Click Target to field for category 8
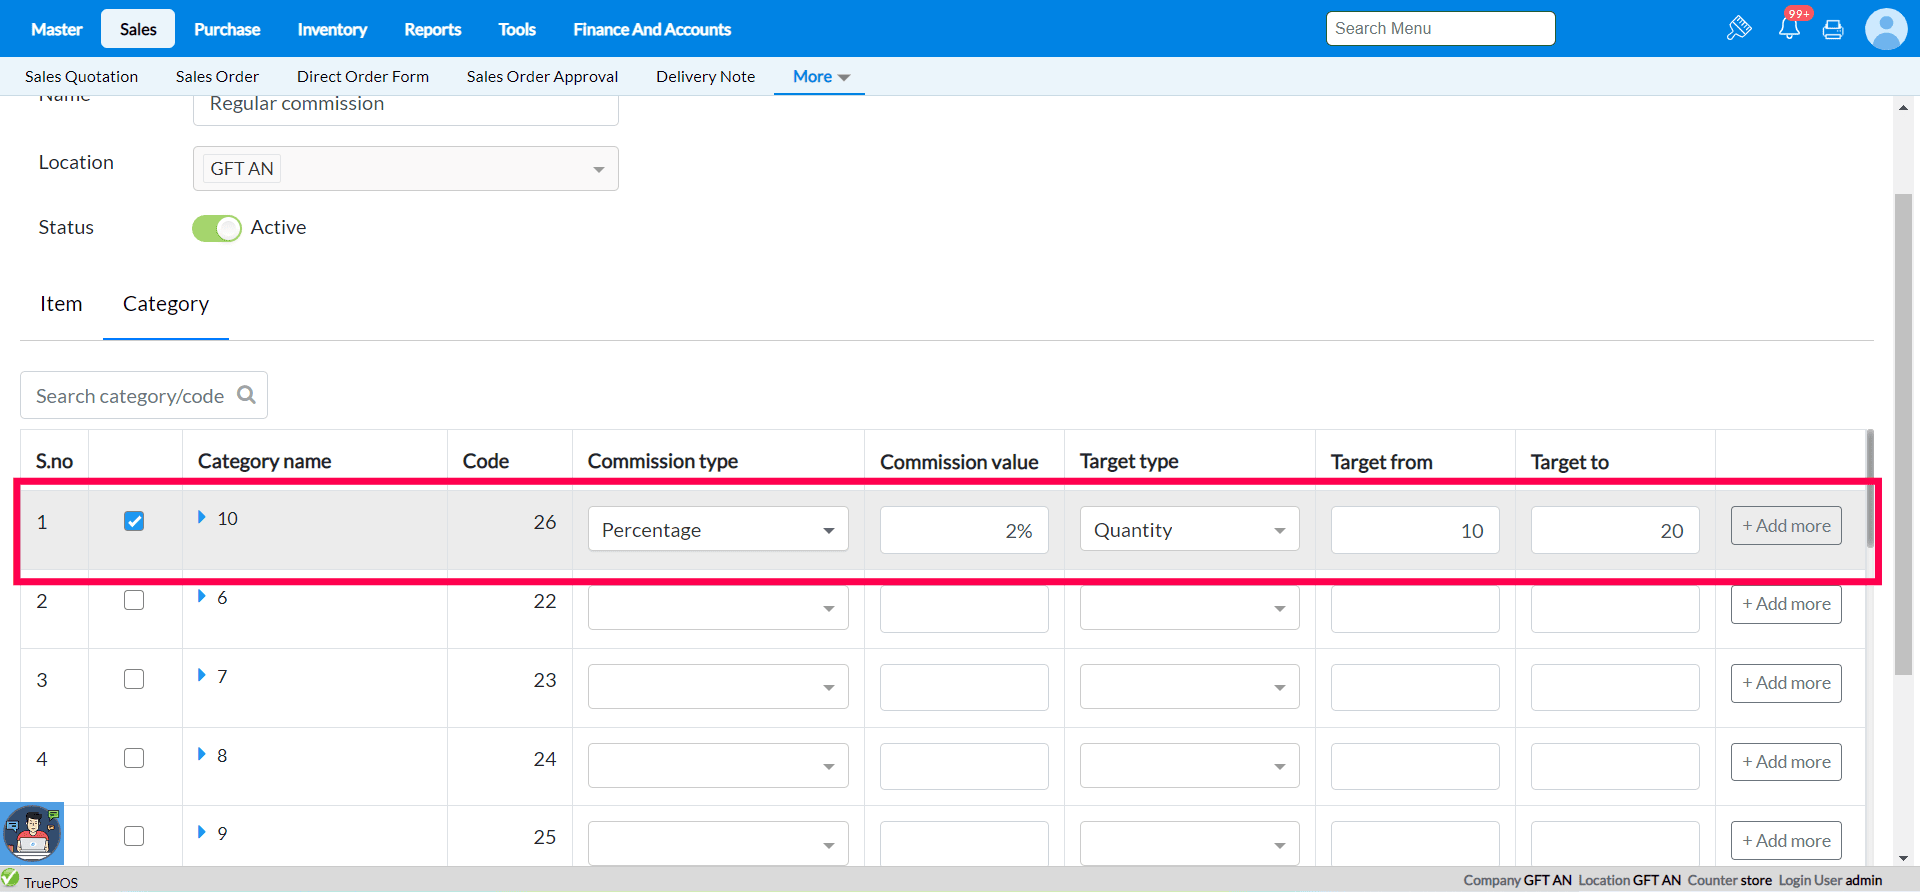 [1615, 766]
